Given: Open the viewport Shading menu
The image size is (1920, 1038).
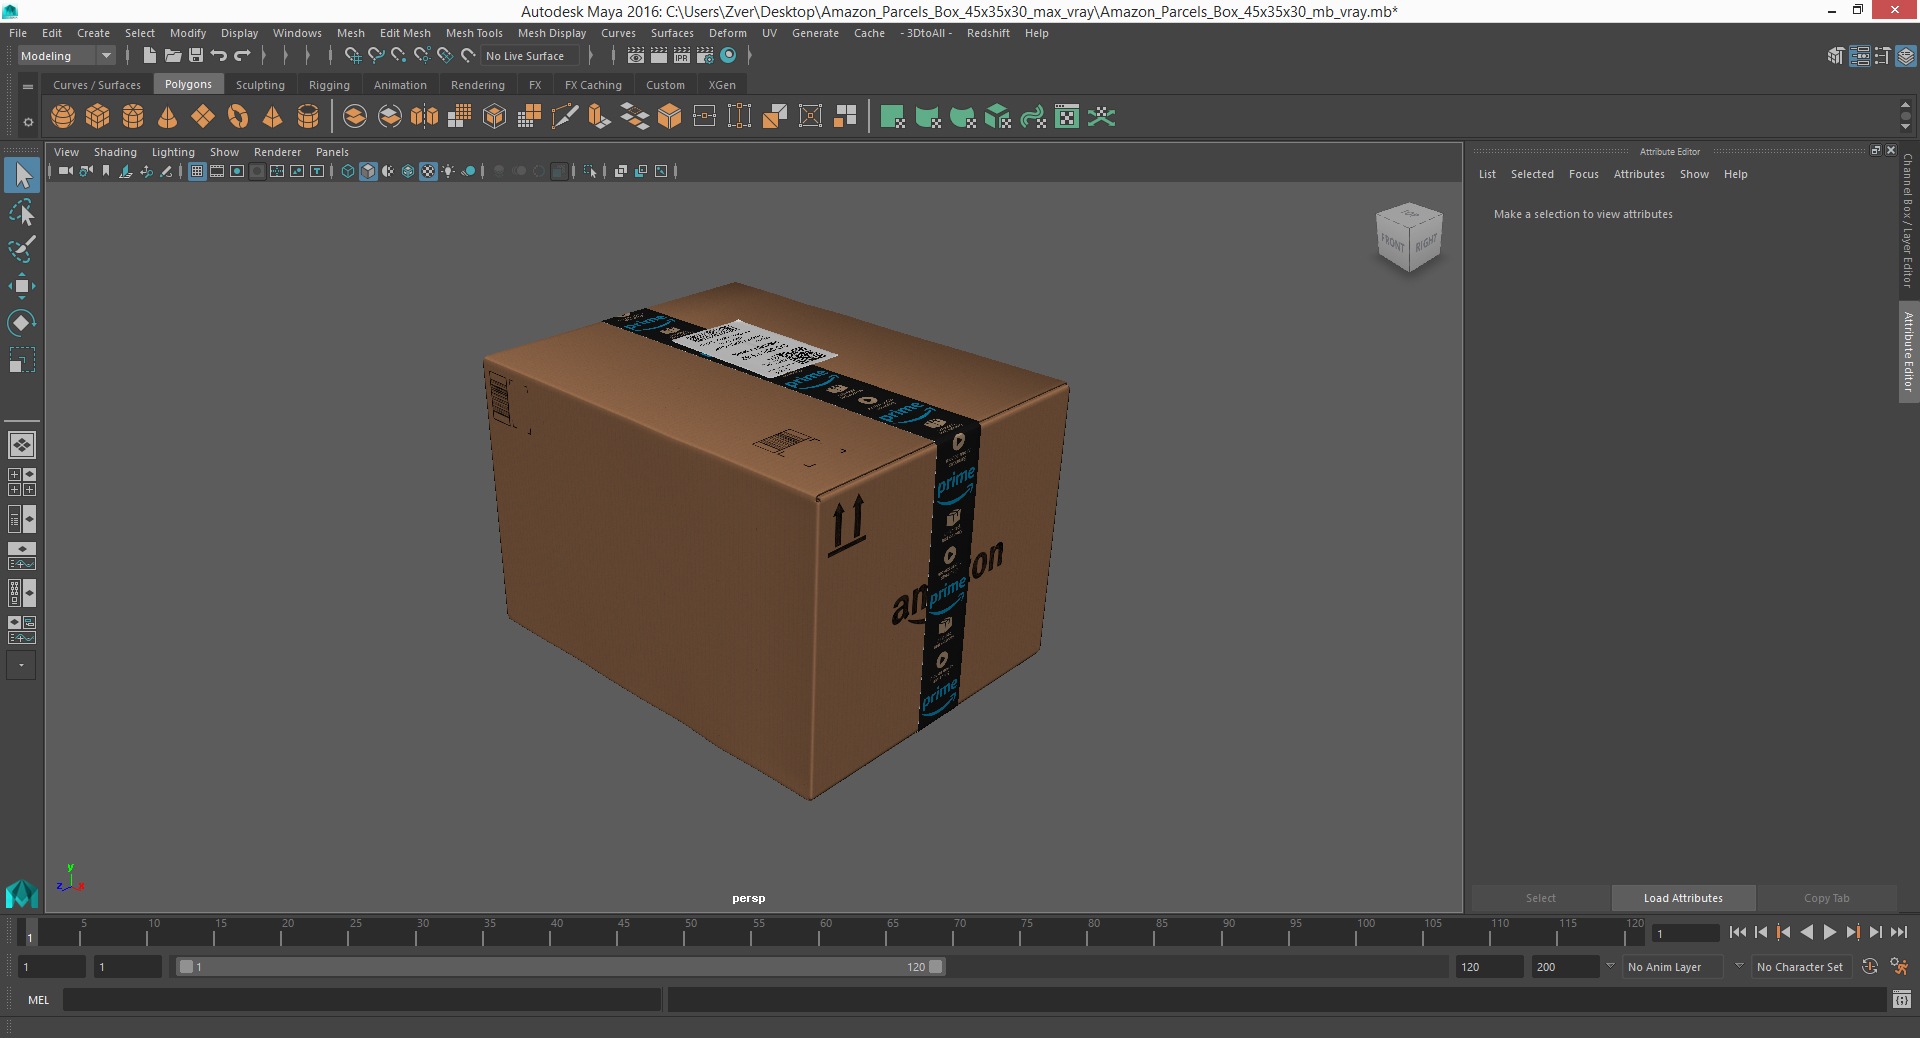Looking at the screenshot, I should pyautogui.click(x=115, y=152).
